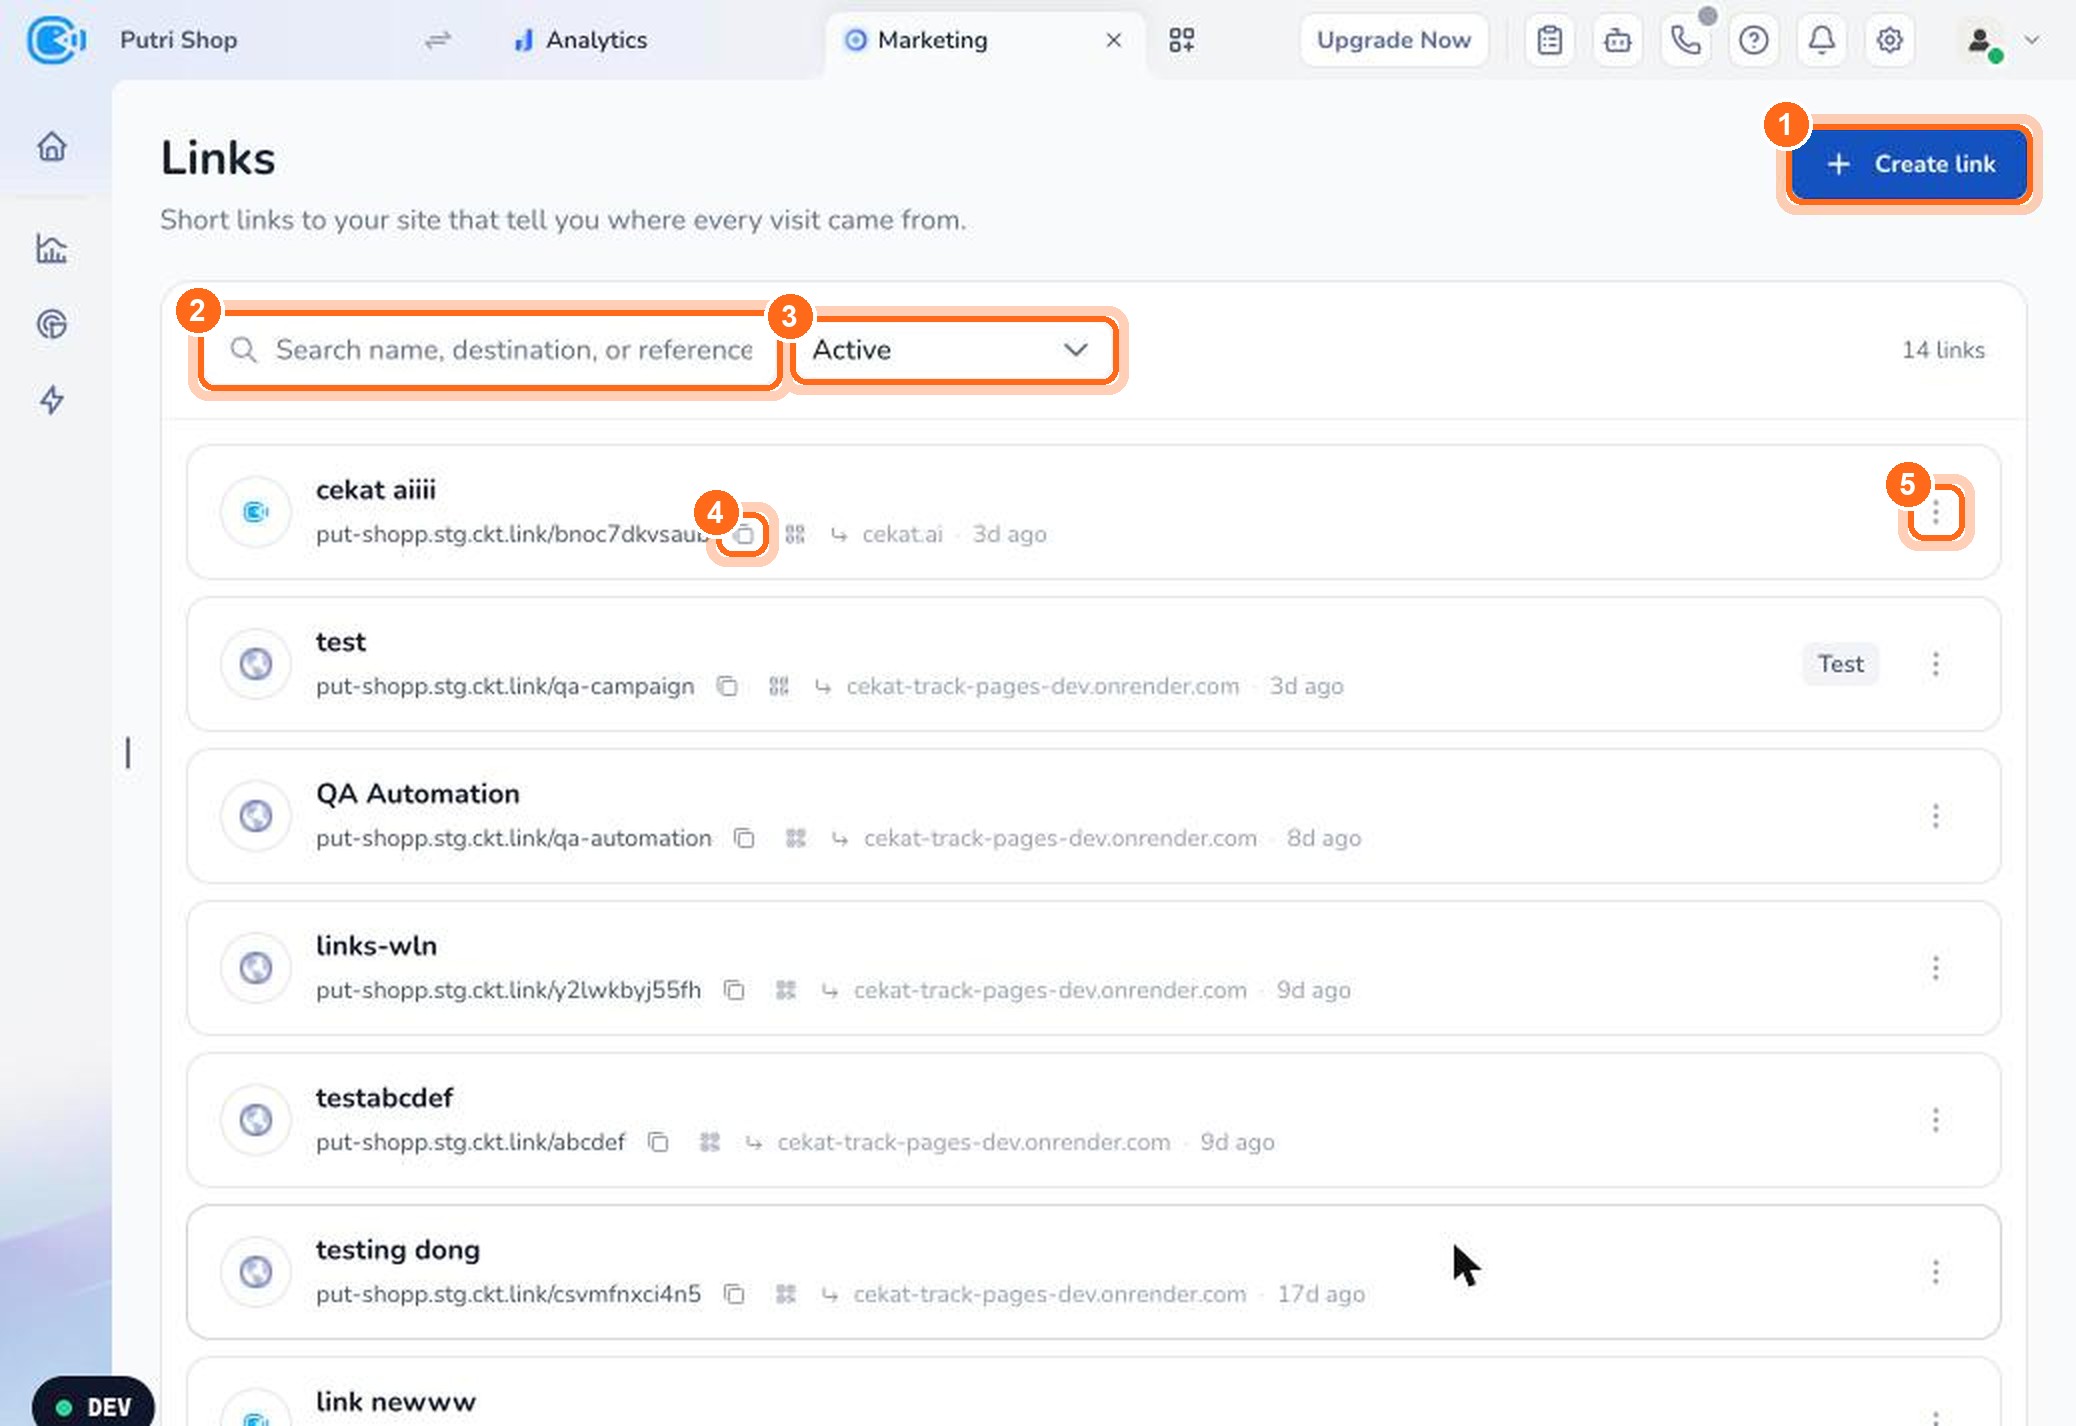2076x1426 pixels.
Task: Open the Home icon in sidebar
Action: point(52,147)
